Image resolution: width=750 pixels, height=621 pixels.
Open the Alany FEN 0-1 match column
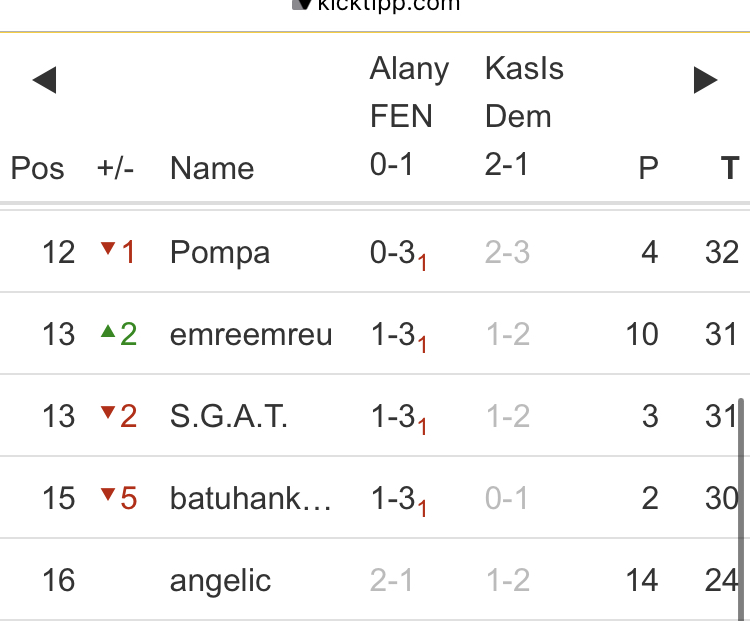tap(408, 116)
